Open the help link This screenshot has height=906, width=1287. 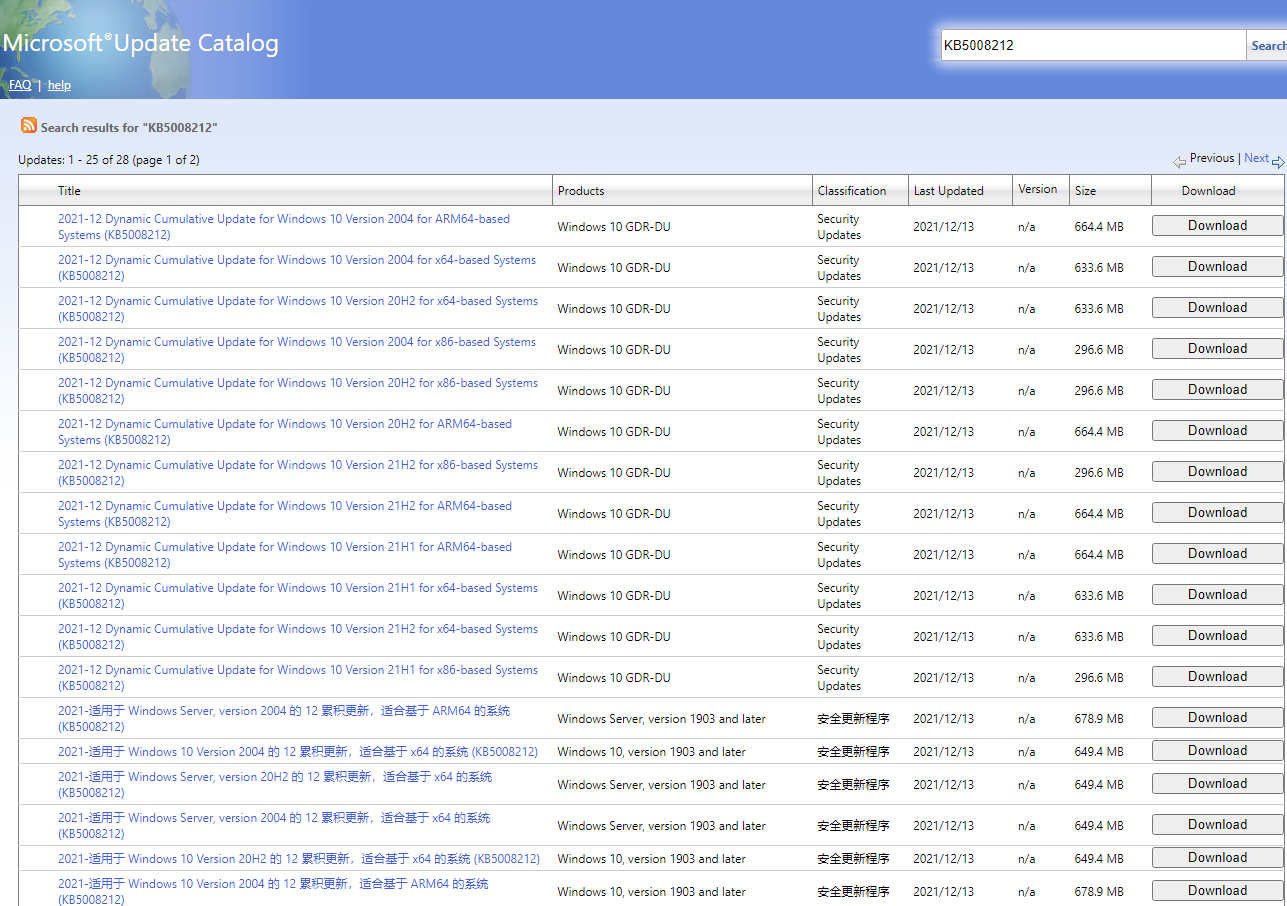(x=59, y=85)
